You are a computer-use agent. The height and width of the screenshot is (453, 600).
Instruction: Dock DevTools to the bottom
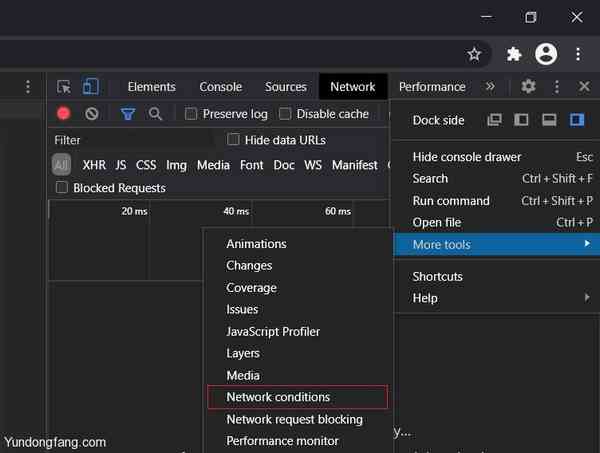[x=549, y=120]
